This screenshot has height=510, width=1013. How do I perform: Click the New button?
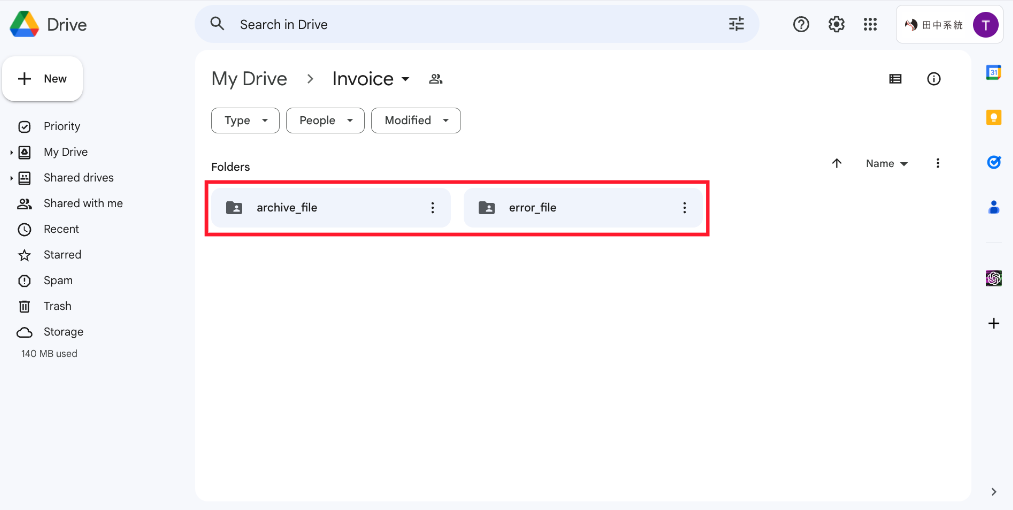point(43,79)
